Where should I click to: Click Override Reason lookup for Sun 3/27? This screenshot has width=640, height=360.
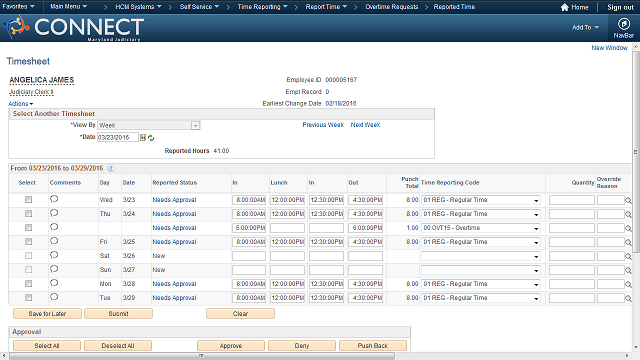(x=628, y=270)
